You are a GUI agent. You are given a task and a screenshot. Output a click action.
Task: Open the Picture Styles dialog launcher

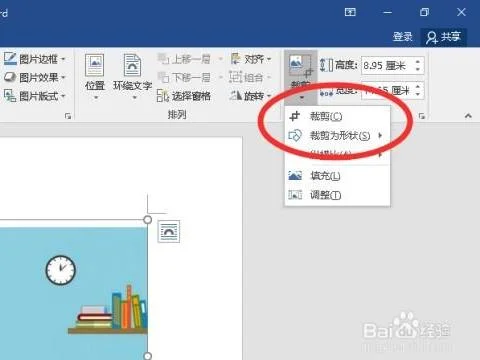(x=68, y=116)
